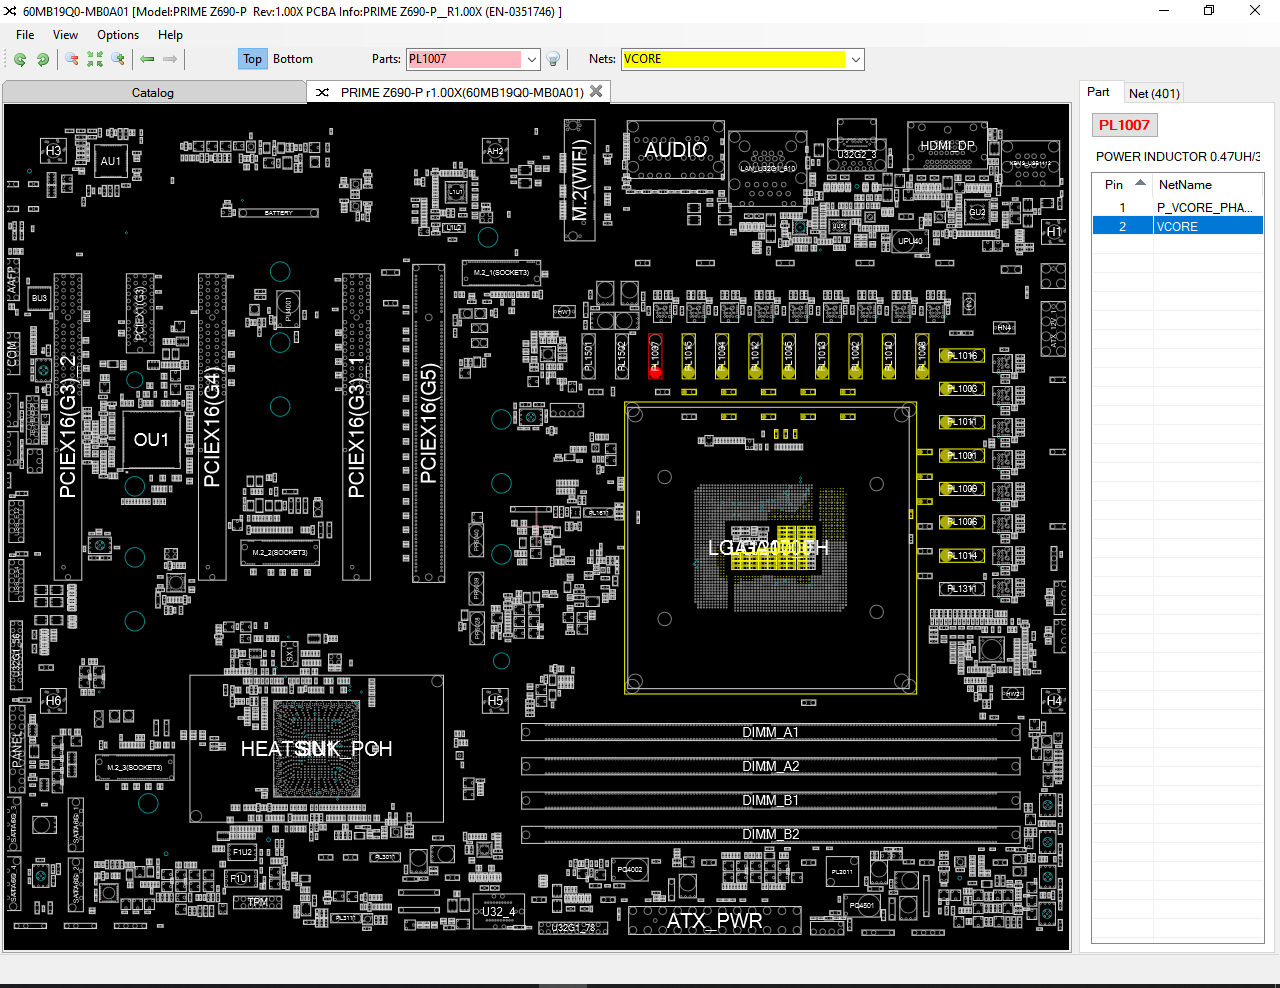Click the AUDIO jack component

coord(675,150)
